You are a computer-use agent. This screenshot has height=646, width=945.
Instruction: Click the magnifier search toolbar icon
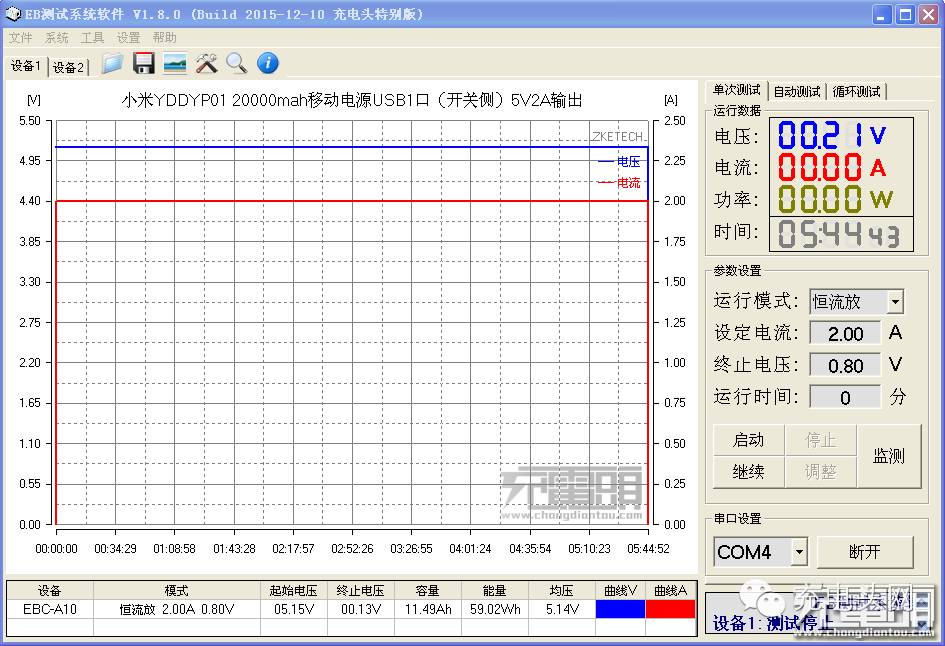click(237, 63)
